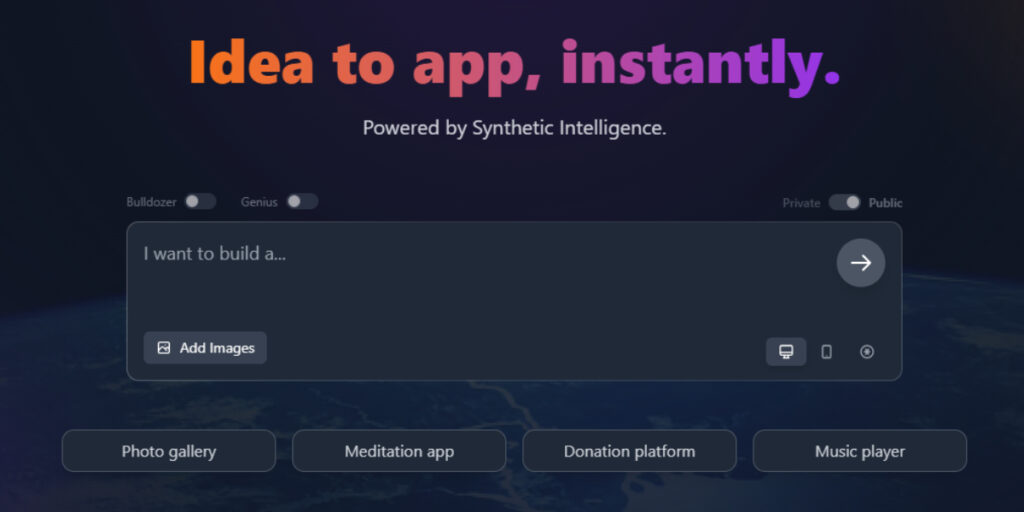Pick the Meditation app suggestion

[399, 451]
